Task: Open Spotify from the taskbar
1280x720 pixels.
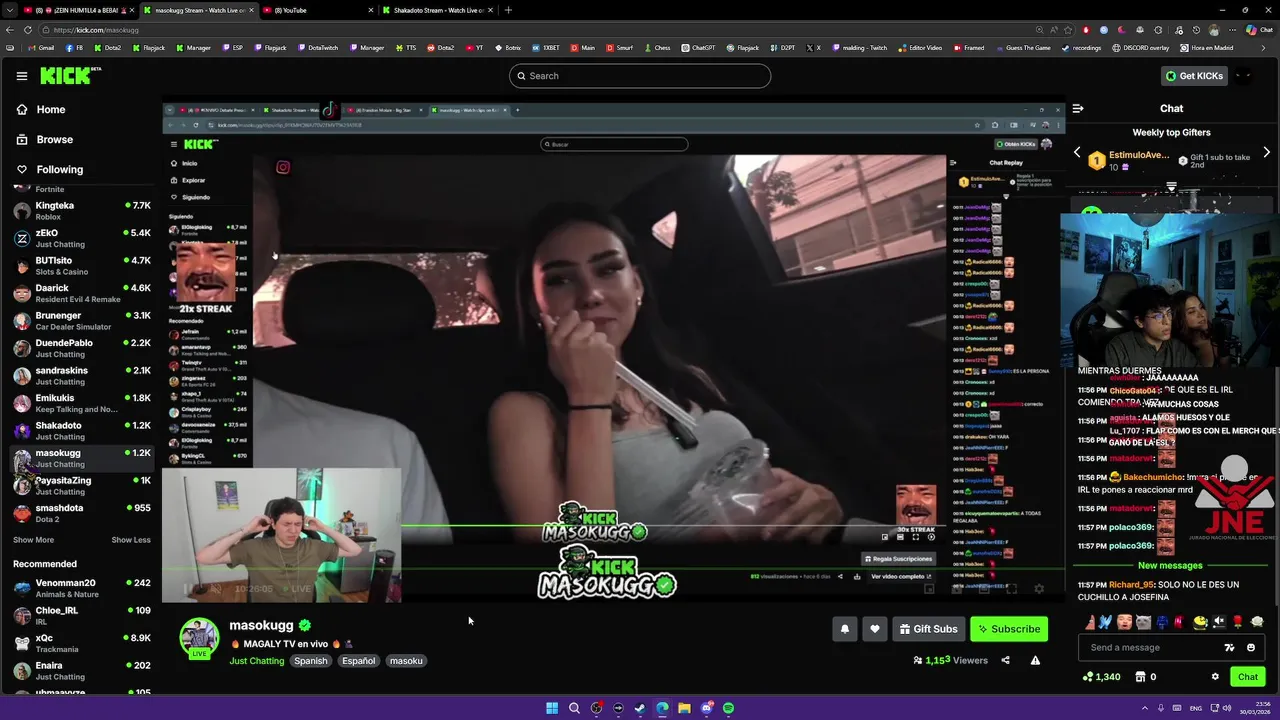Action: click(x=728, y=708)
